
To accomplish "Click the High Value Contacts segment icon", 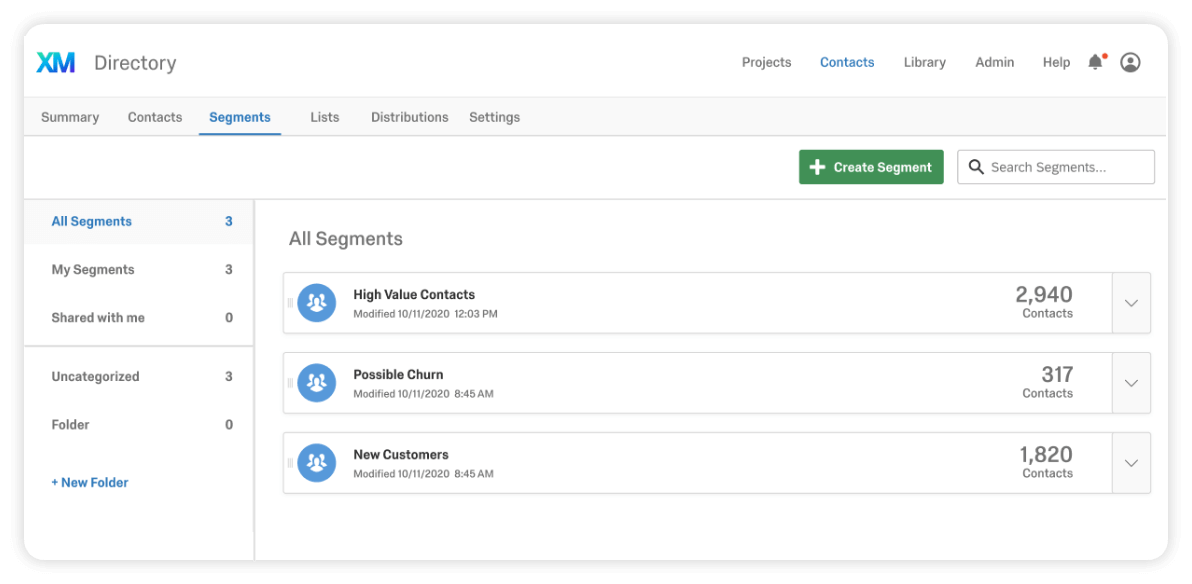I will pos(317,303).
